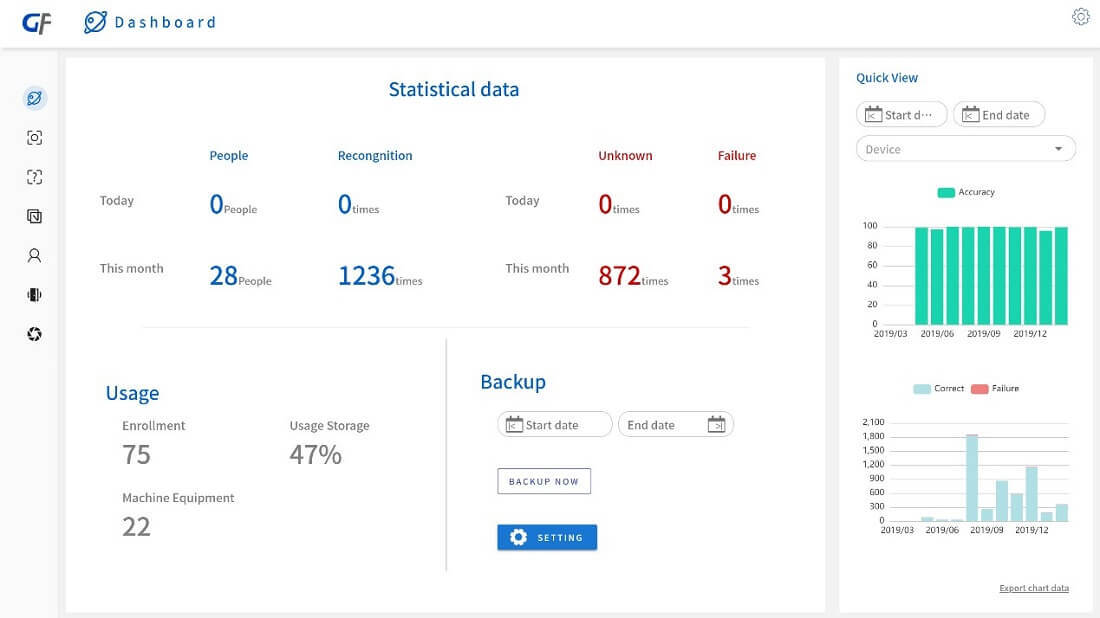The height and width of the screenshot is (618, 1100).
Task: Expand the Device dropdown in Quick View
Action: (x=965, y=149)
